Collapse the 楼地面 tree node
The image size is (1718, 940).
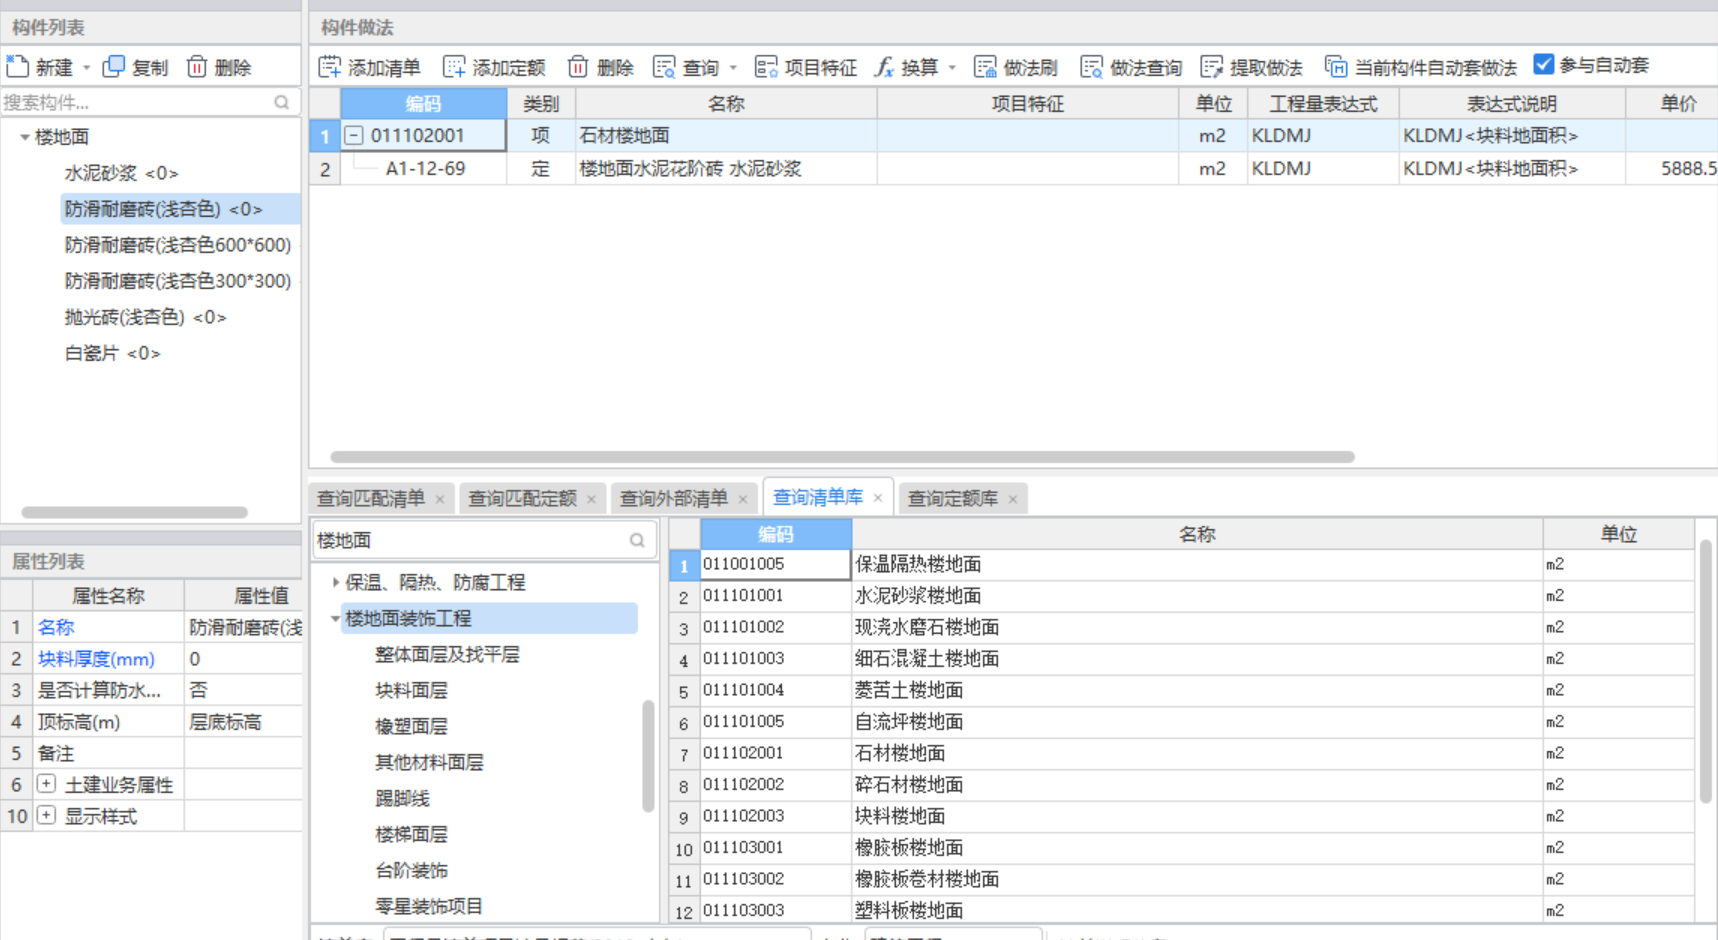pyautogui.click(x=24, y=137)
